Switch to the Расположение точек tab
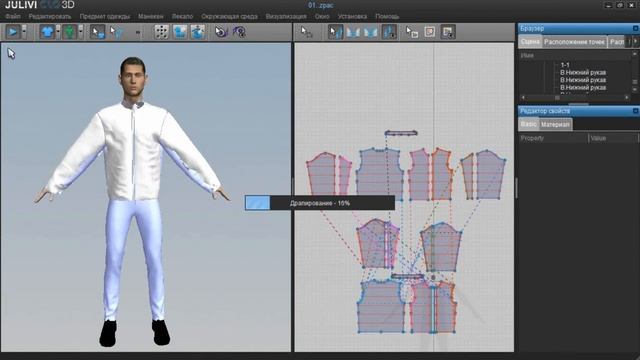The image size is (640, 360). (x=574, y=42)
